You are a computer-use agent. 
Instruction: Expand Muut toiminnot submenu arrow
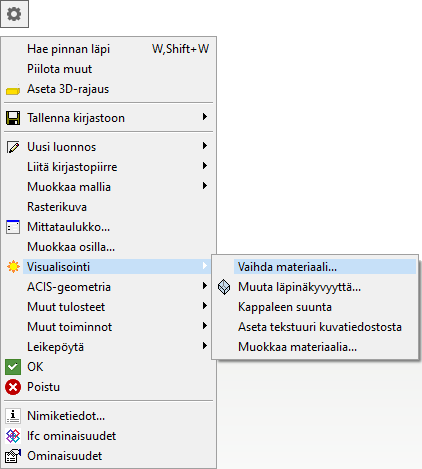click(x=205, y=326)
